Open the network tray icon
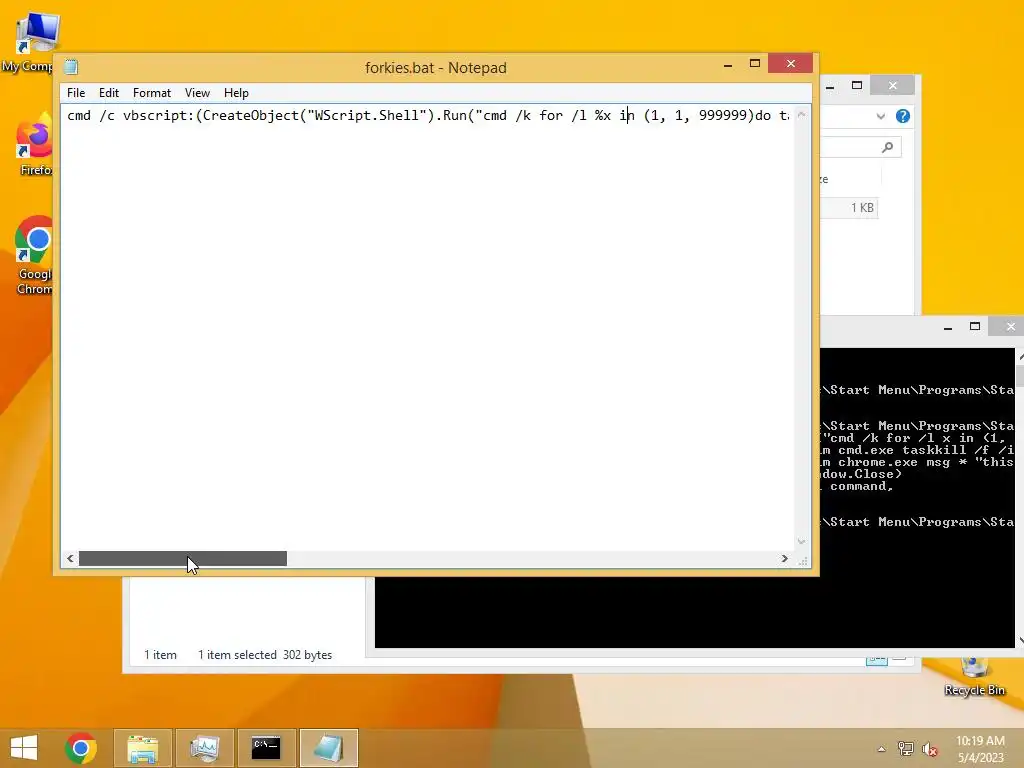Image resolution: width=1024 pixels, height=768 pixels. point(905,749)
